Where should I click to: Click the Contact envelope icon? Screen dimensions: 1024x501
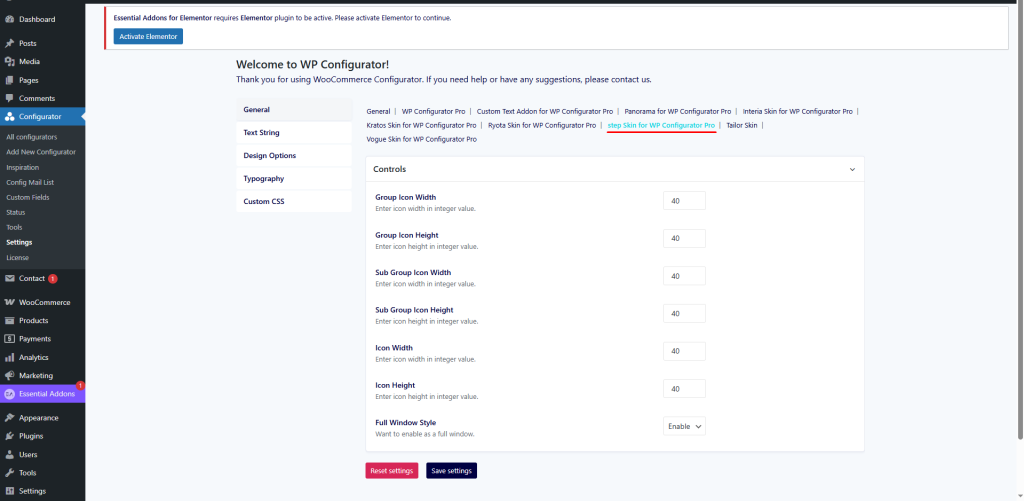pos(10,278)
